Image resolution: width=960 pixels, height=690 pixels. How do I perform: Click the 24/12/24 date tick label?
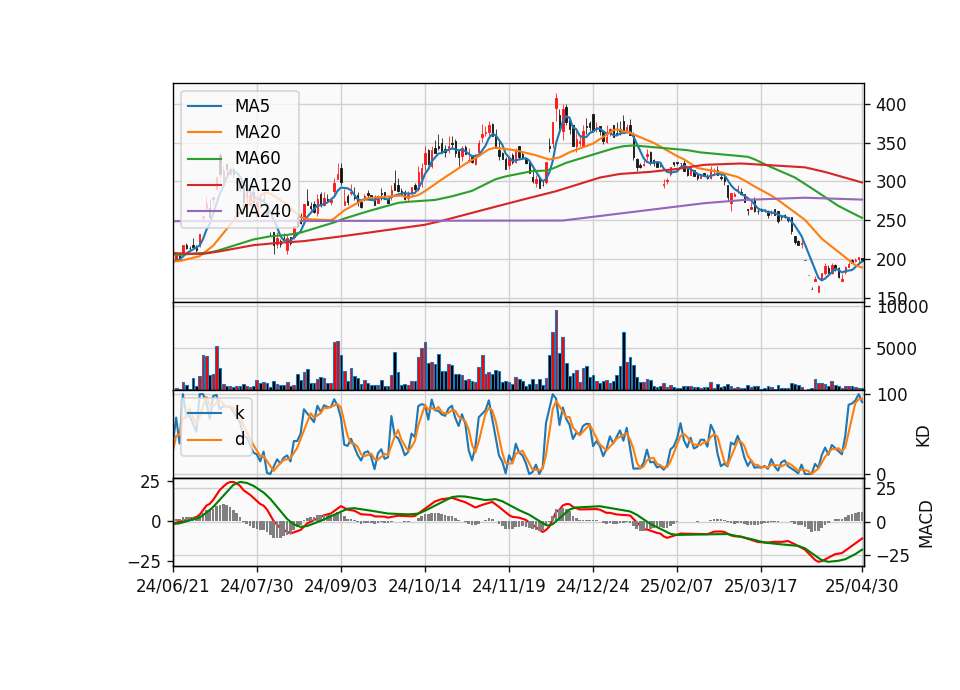pyautogui.click(x=593, y=586)
